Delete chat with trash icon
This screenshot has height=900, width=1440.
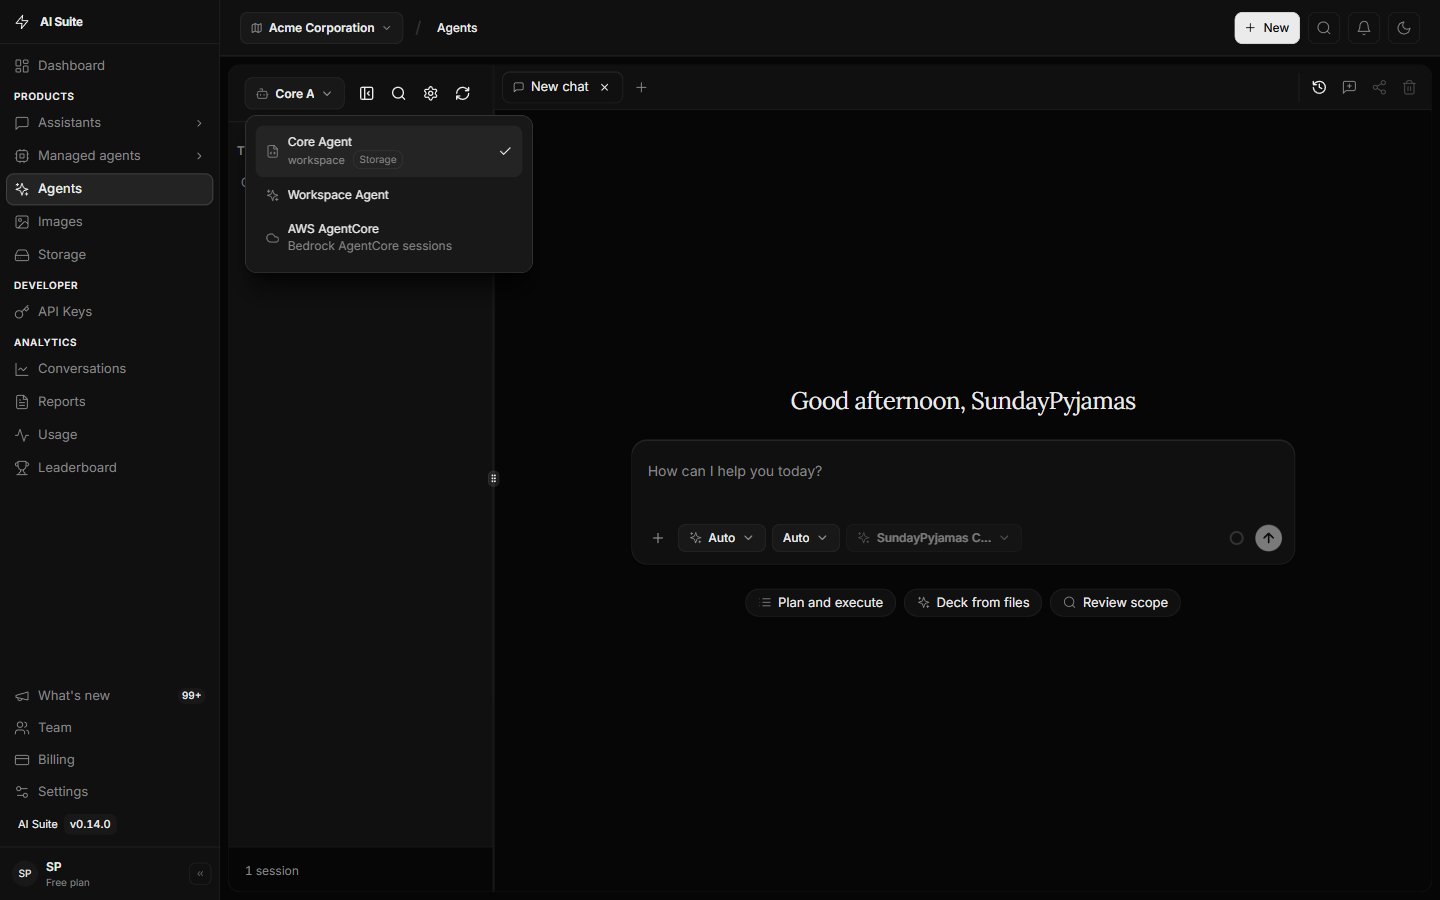(x=1409, y=88)
